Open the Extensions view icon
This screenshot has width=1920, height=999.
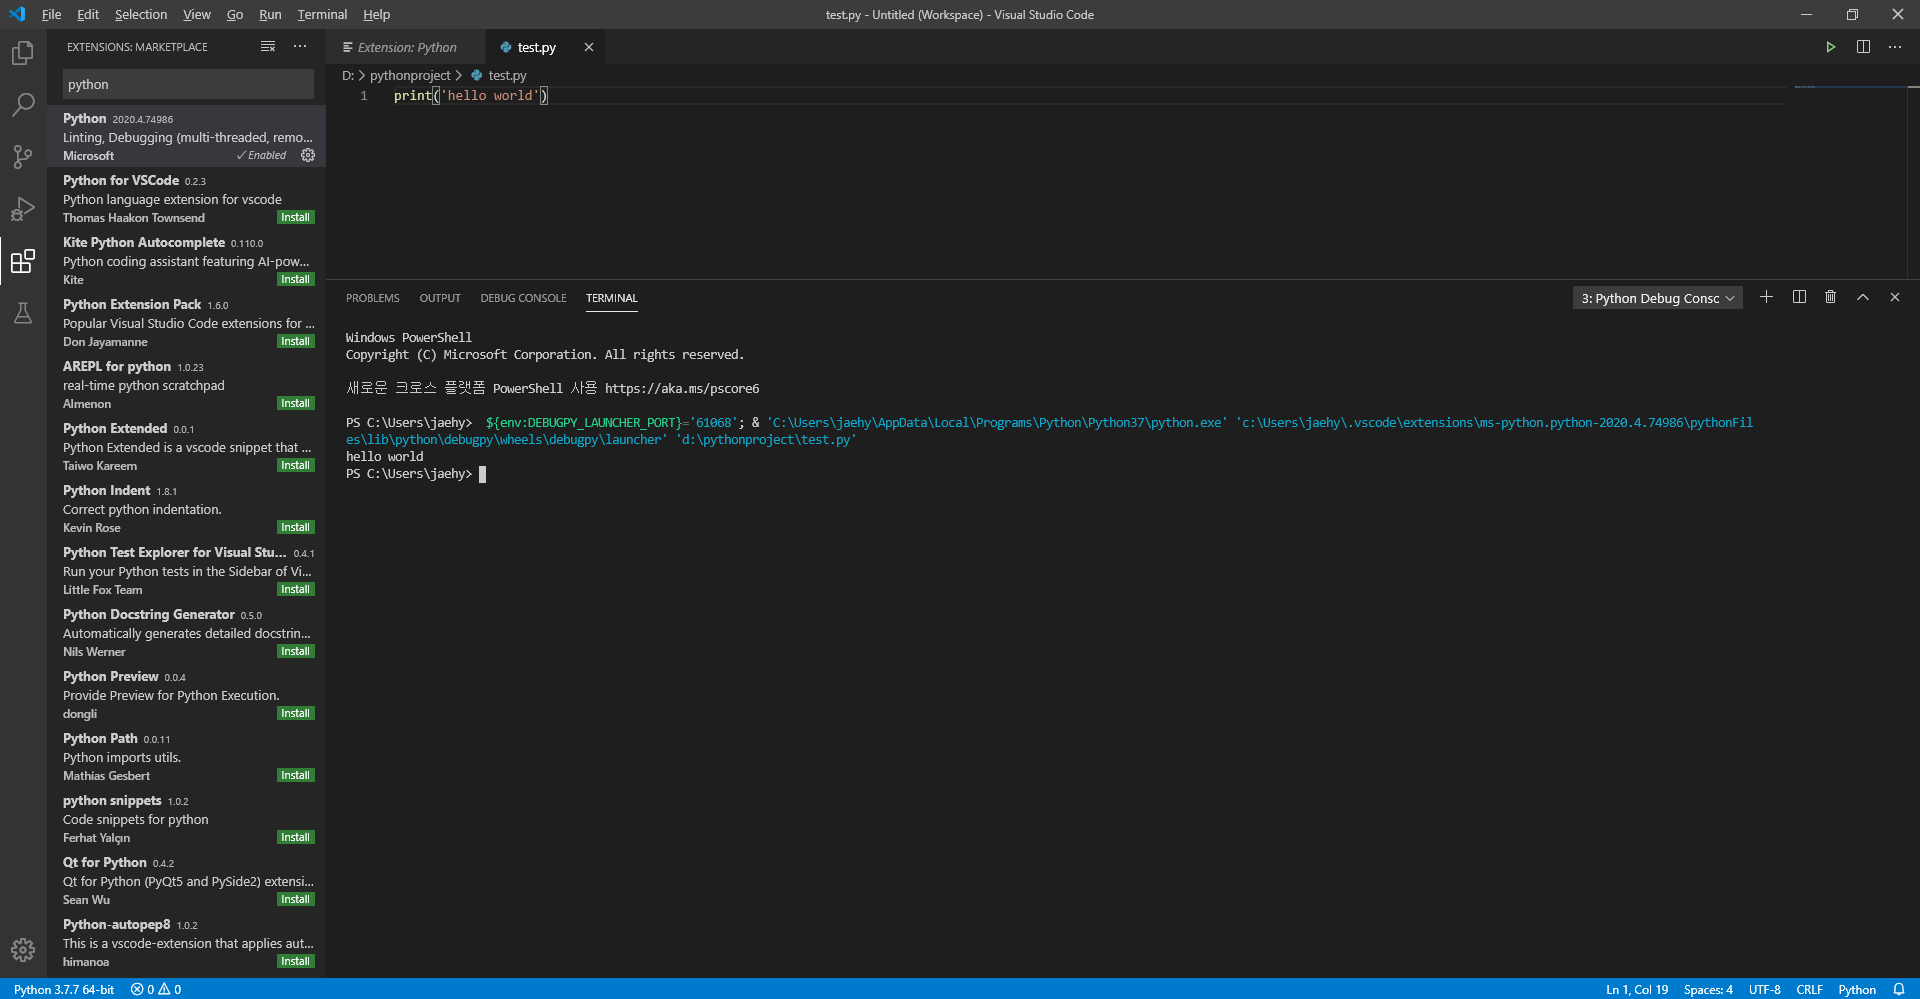(x=23, y=261)
